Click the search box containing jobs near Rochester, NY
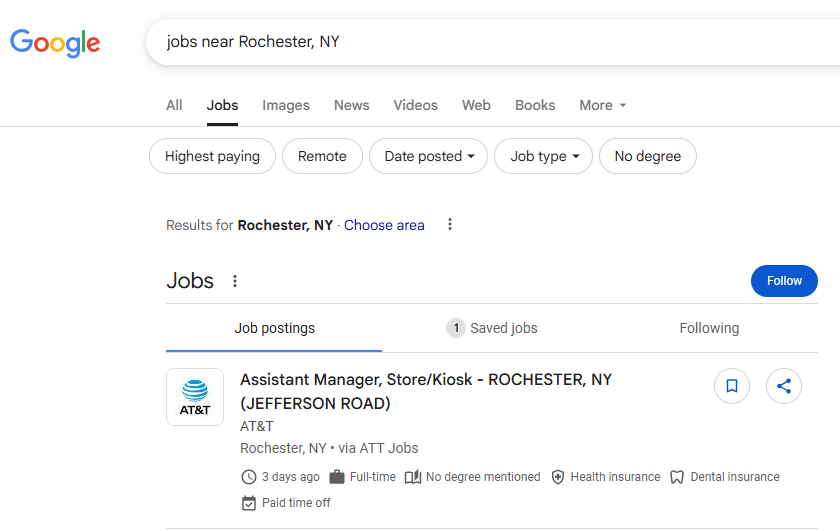Viewport: 840px width, 531px height. click(493, 42)
